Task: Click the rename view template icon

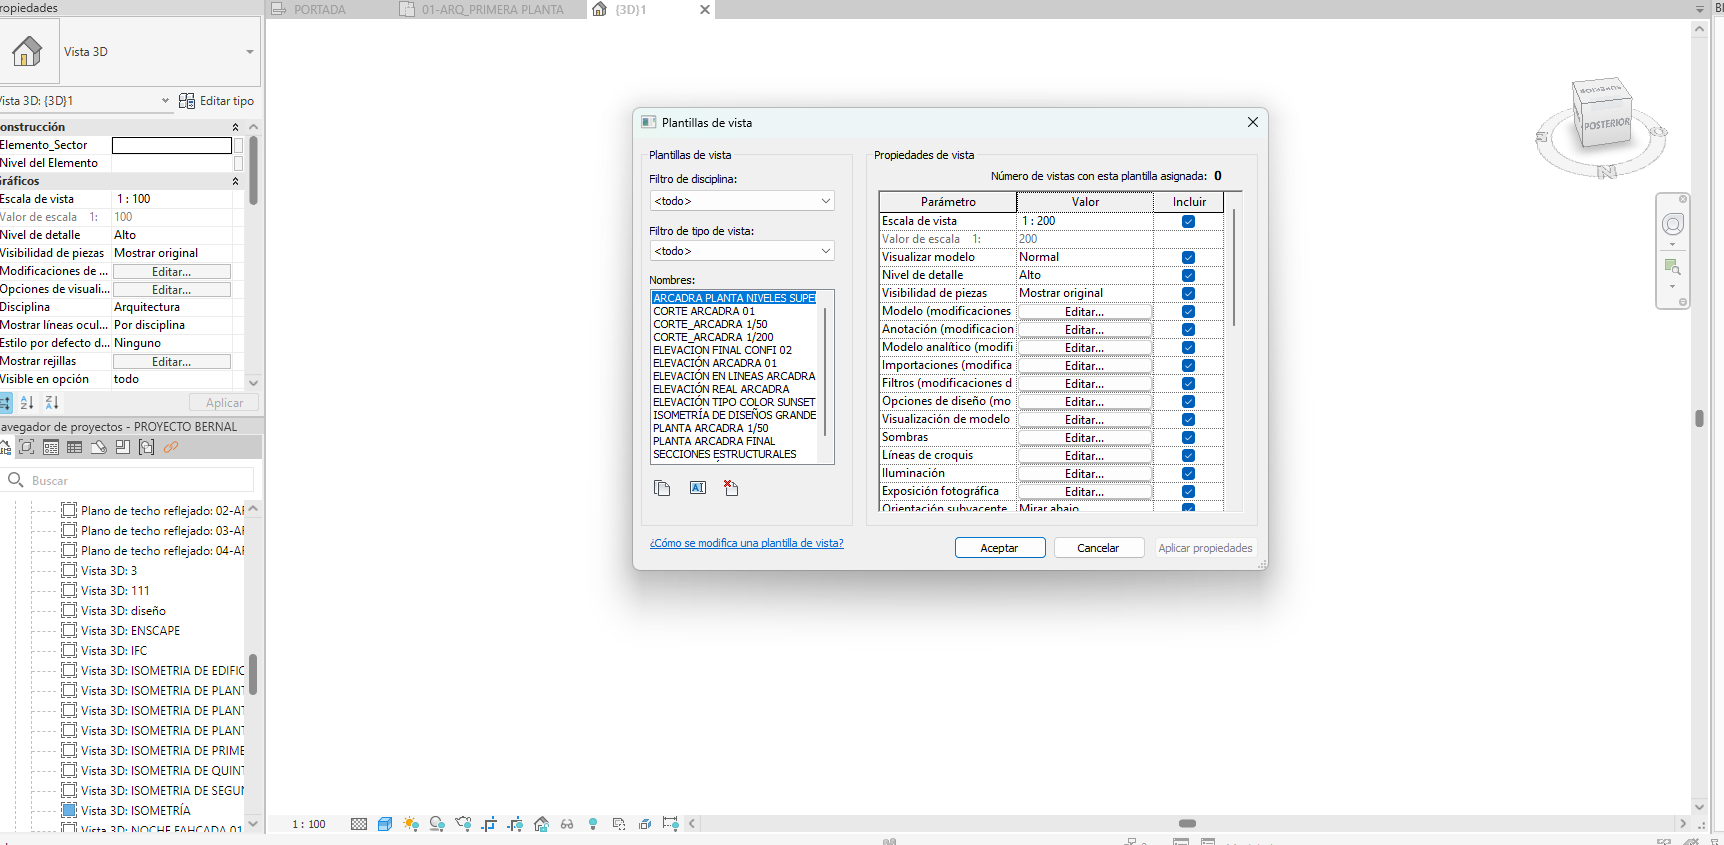Action: pos(698,488)
